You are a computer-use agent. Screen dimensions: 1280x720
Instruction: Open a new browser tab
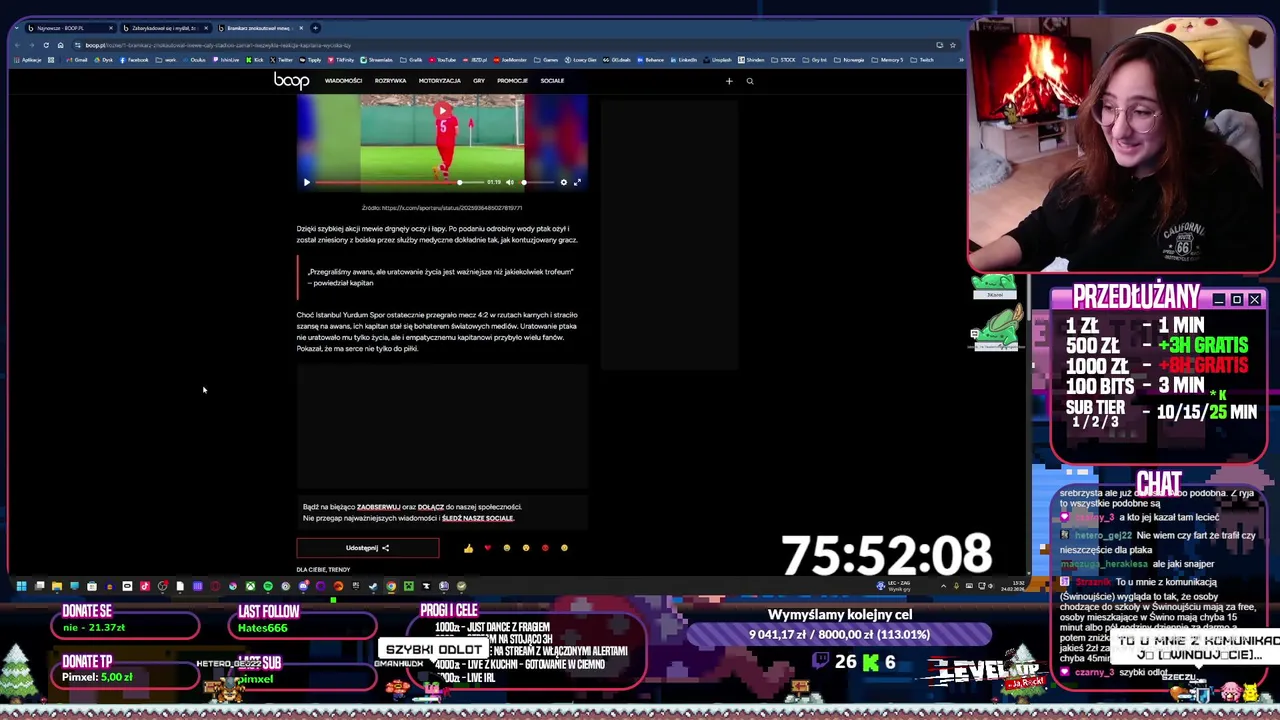315,28
